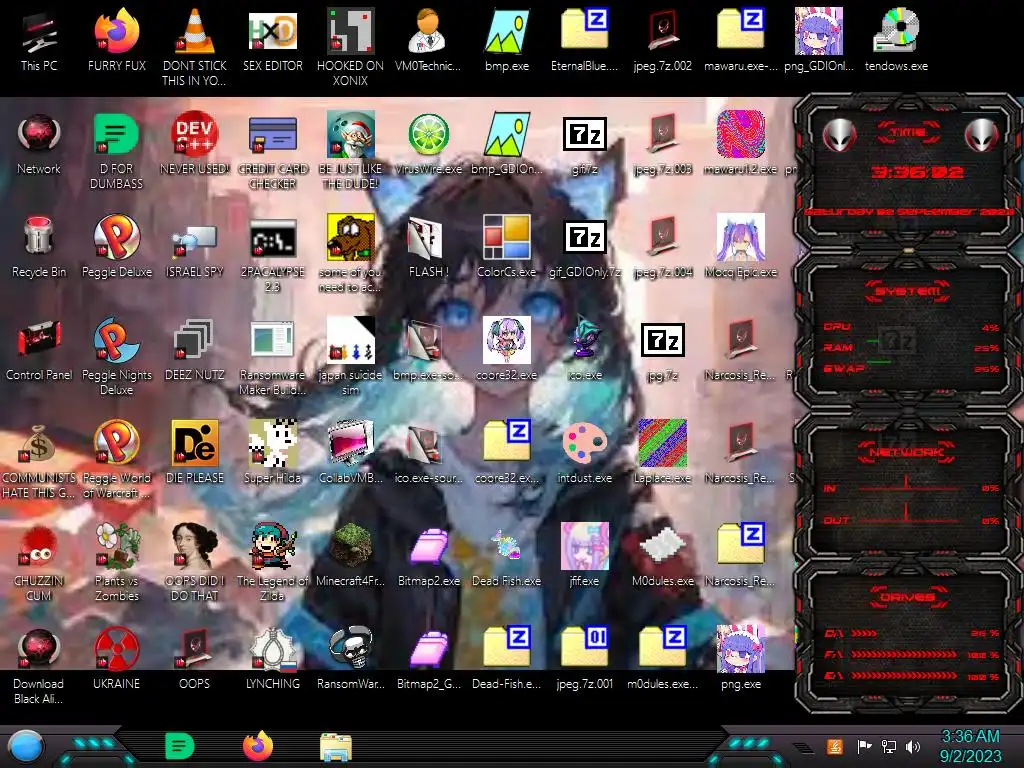Image resolution: width=1024 pixels, height=768 pixels.
Task: Open the HOOKED ON XONIX icon
Action: pos(350,49)
